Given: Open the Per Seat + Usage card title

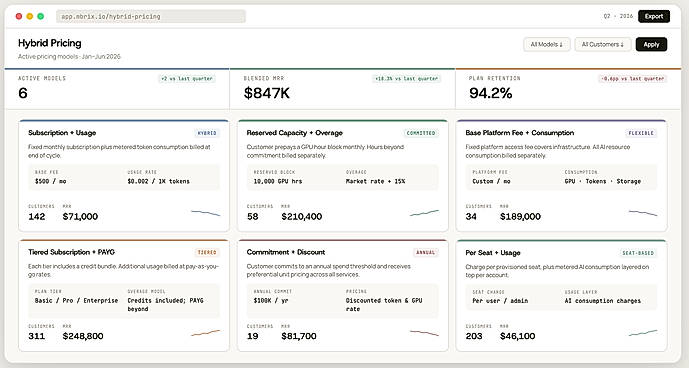Looking at the screenshot, I should [493, 253].
